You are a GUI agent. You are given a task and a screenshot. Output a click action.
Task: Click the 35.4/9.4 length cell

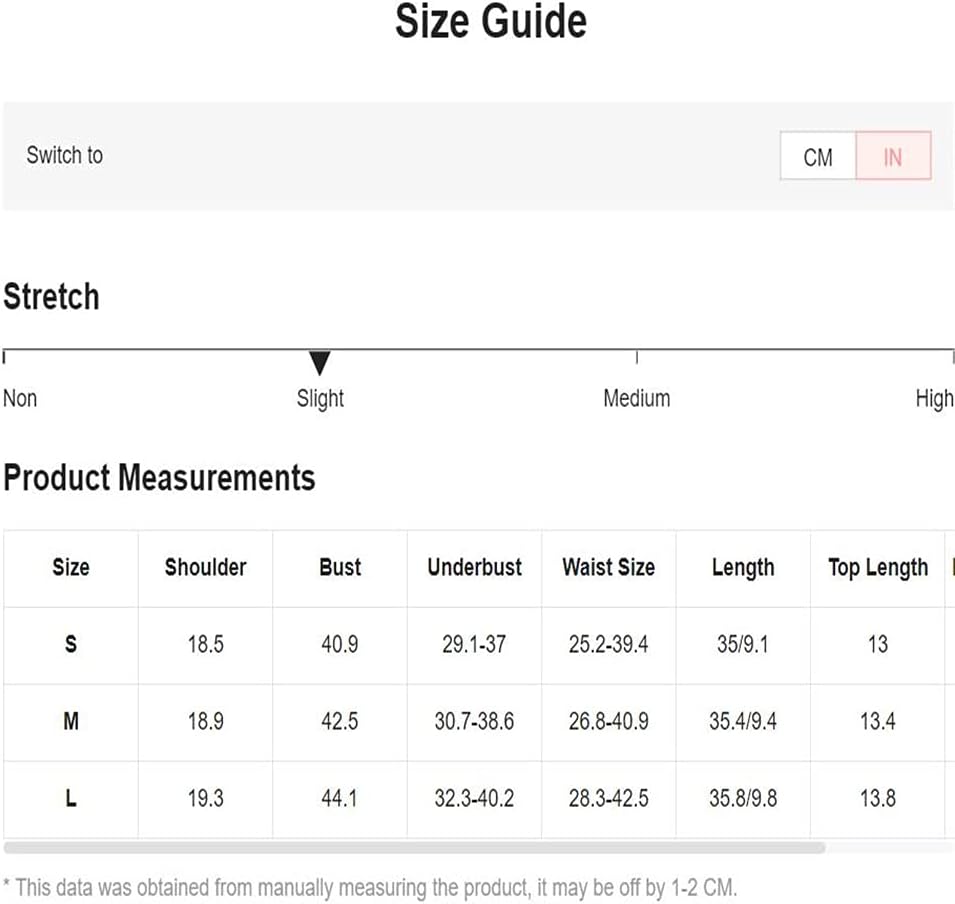point(743,721)
